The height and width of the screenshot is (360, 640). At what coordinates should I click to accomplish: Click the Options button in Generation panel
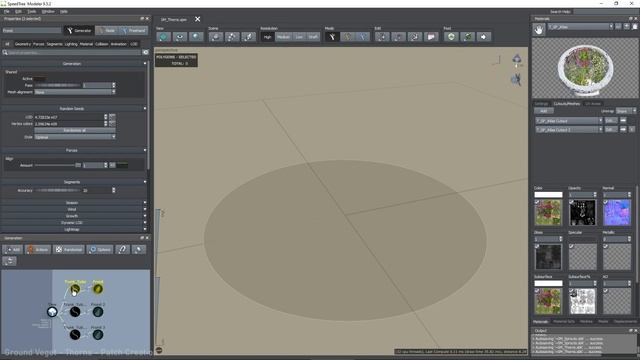point(100,249)
